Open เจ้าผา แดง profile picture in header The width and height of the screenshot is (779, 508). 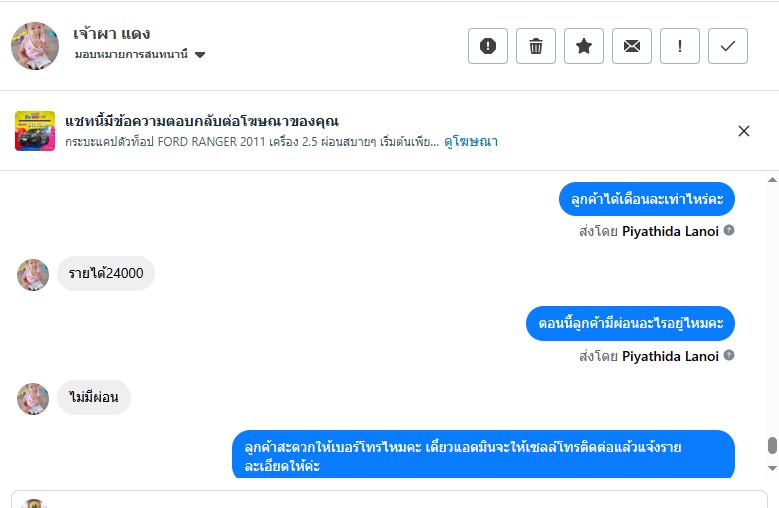click(35, 46)
